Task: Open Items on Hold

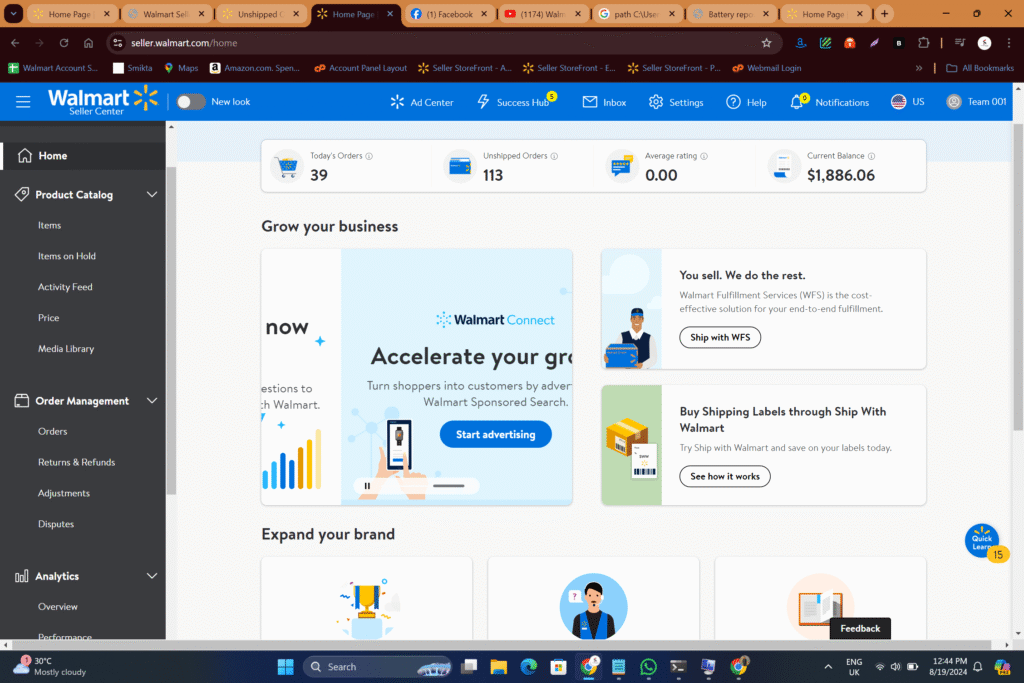Action: click(x=67, y=256)
